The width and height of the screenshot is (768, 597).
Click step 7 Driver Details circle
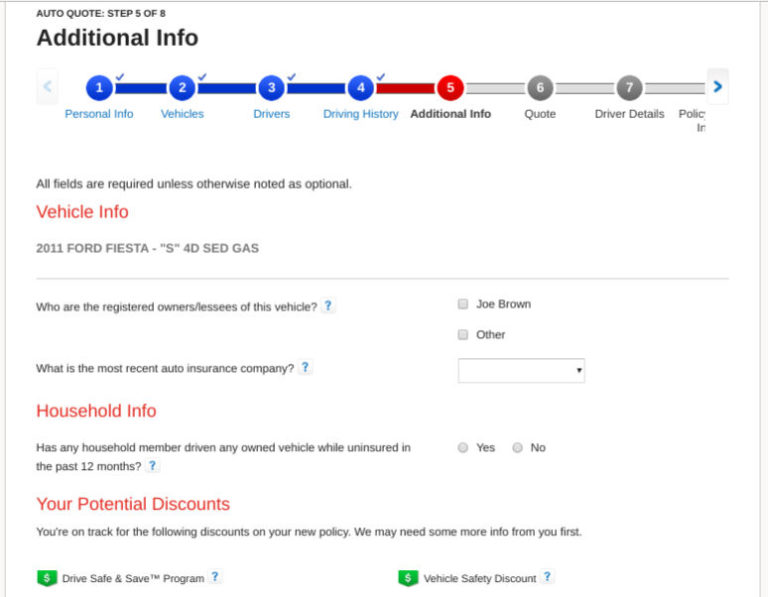pos(629,88)
